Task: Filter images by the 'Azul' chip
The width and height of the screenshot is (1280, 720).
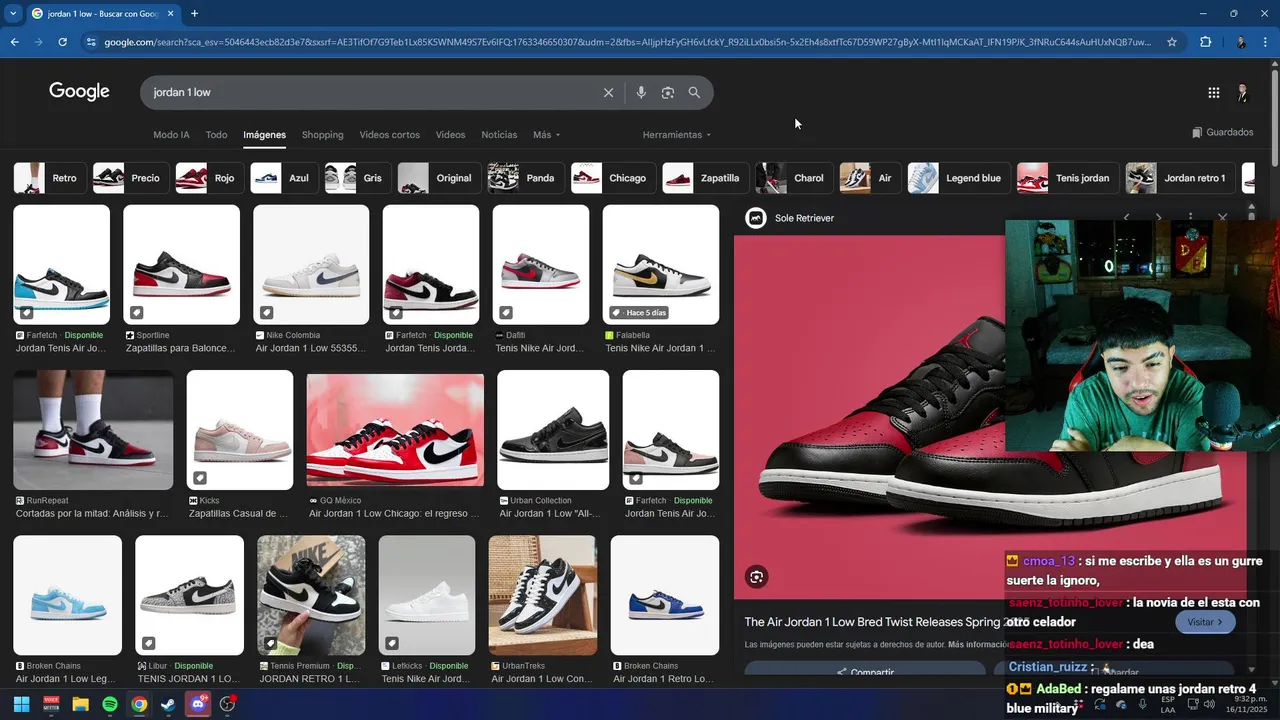Action: click(284, 178)
